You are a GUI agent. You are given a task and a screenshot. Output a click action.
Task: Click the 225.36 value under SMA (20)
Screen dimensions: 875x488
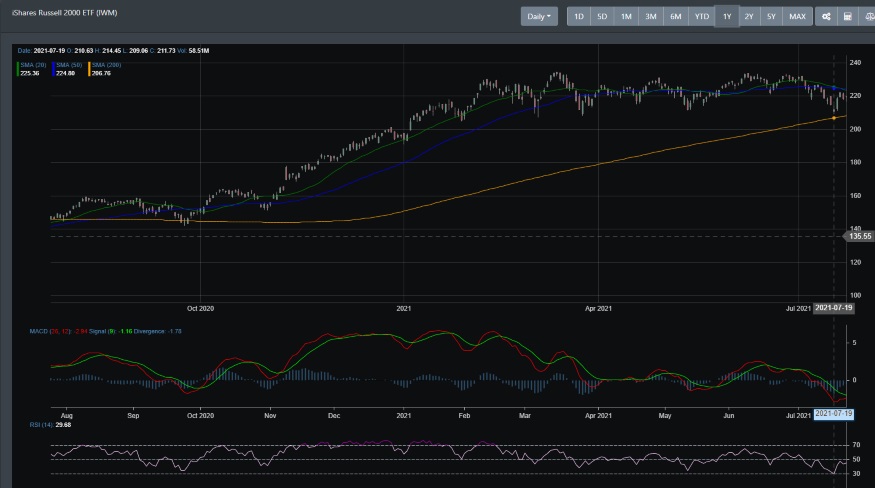pos(30,73)
